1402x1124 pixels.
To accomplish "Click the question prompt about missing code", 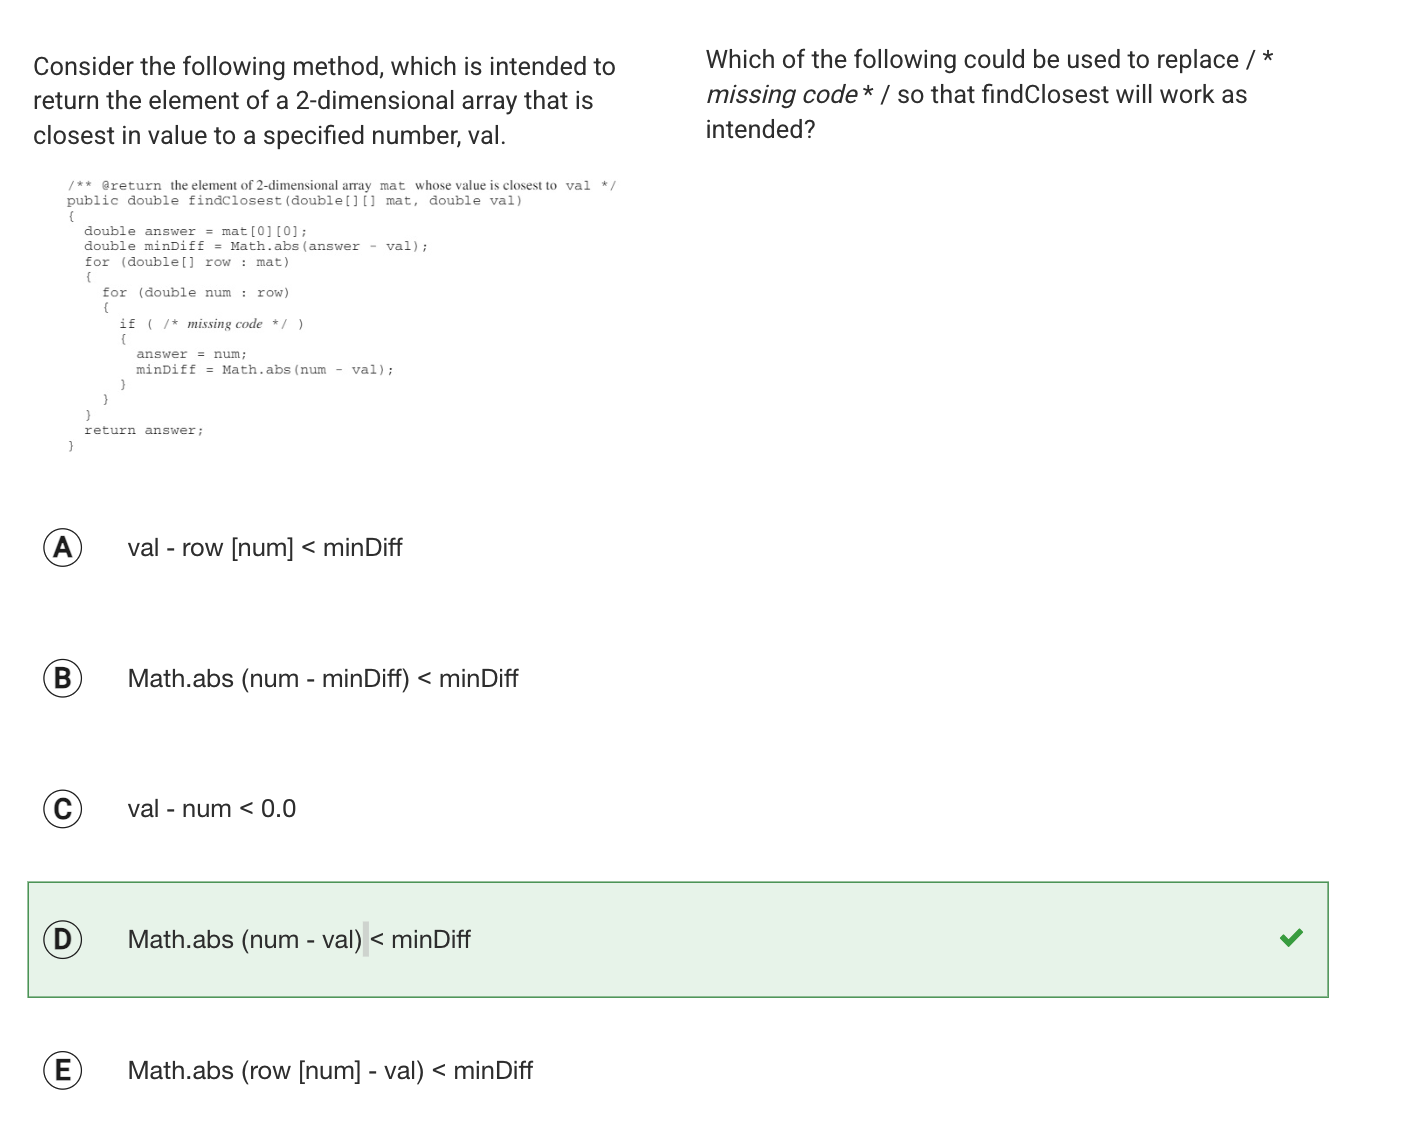I will (989, 94).
